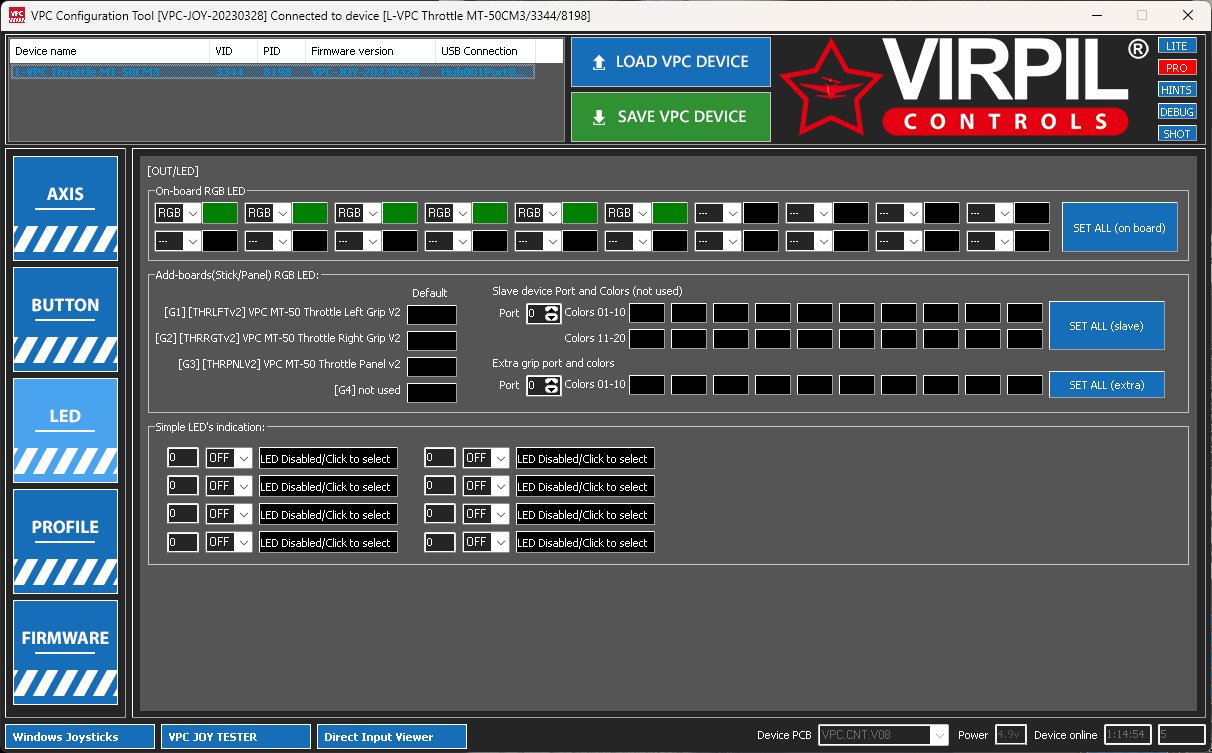Click first extra grip Colors 01-10 swatch

tap(646, 385)
